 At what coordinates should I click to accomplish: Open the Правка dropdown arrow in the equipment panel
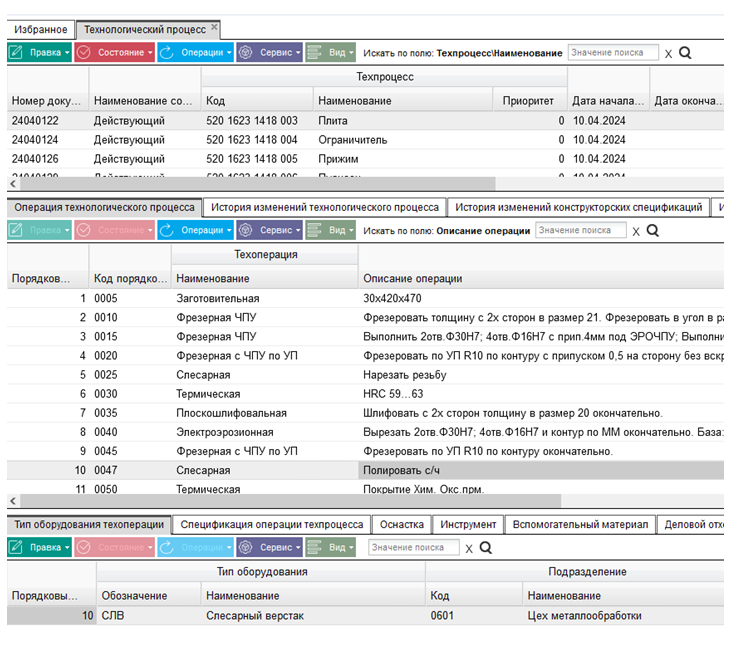tap(67, 547)
